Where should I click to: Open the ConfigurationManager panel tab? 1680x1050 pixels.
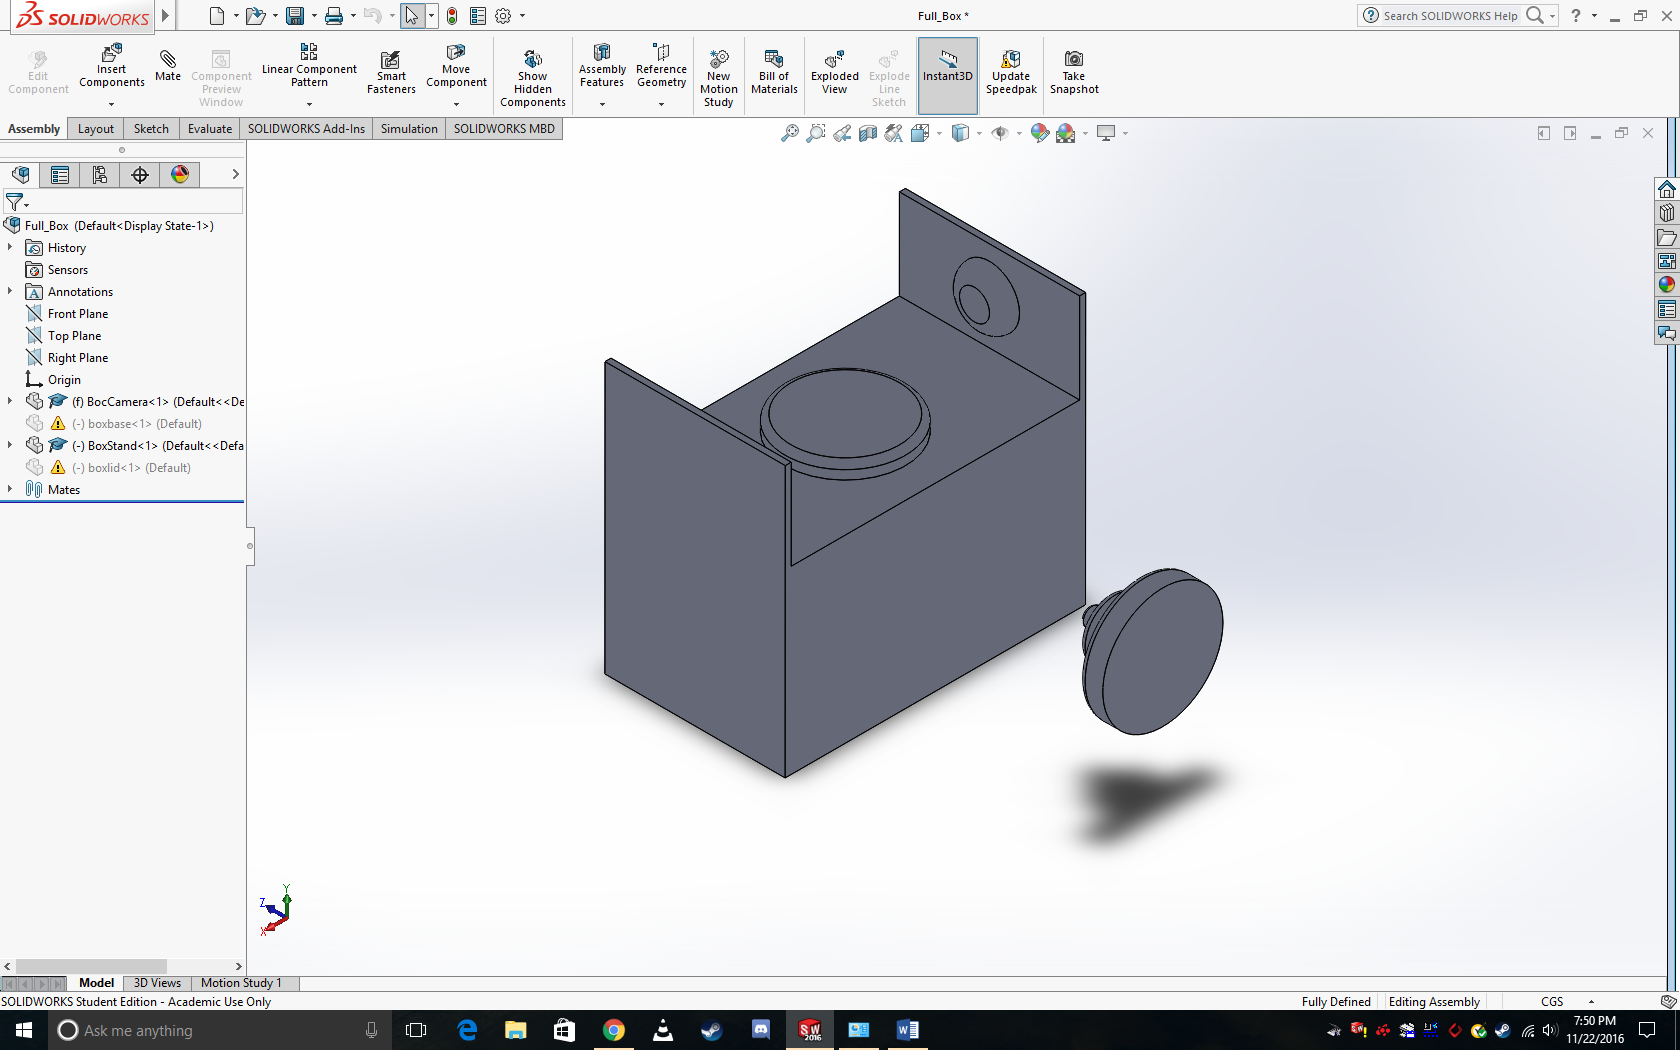coord(100,175)
